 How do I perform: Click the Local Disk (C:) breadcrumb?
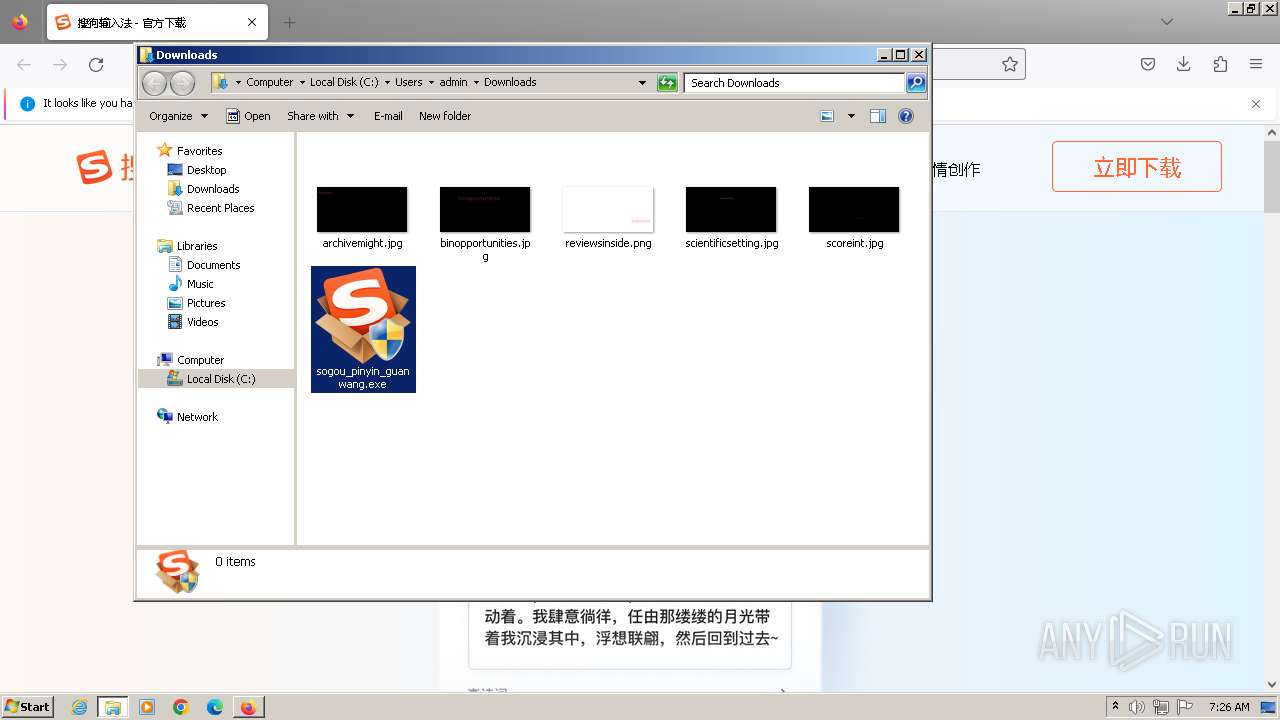(x=344, y=83)
